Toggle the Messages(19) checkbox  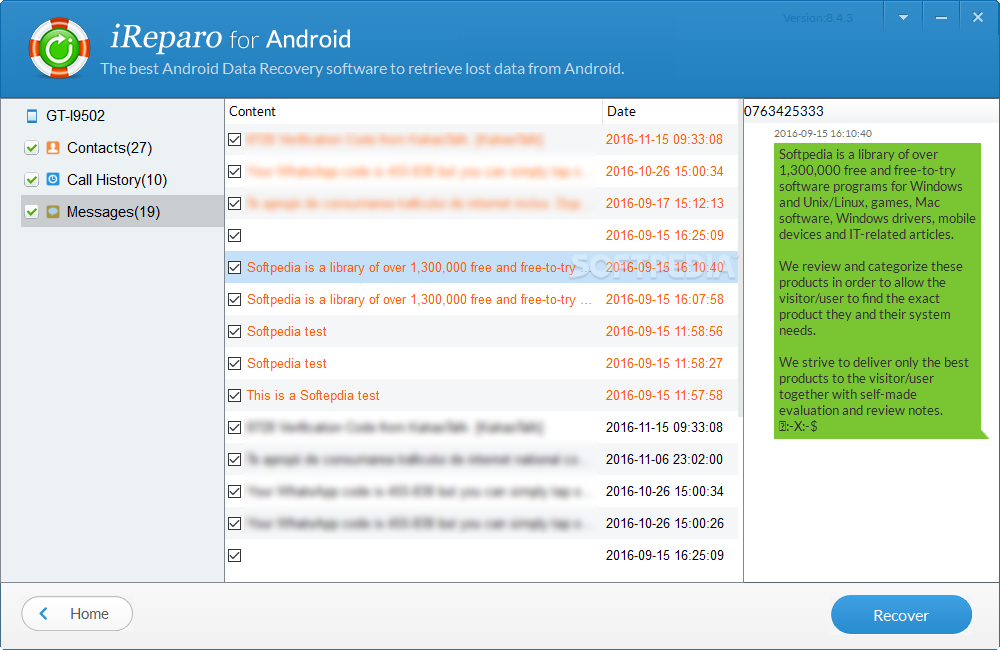[31, 212]
